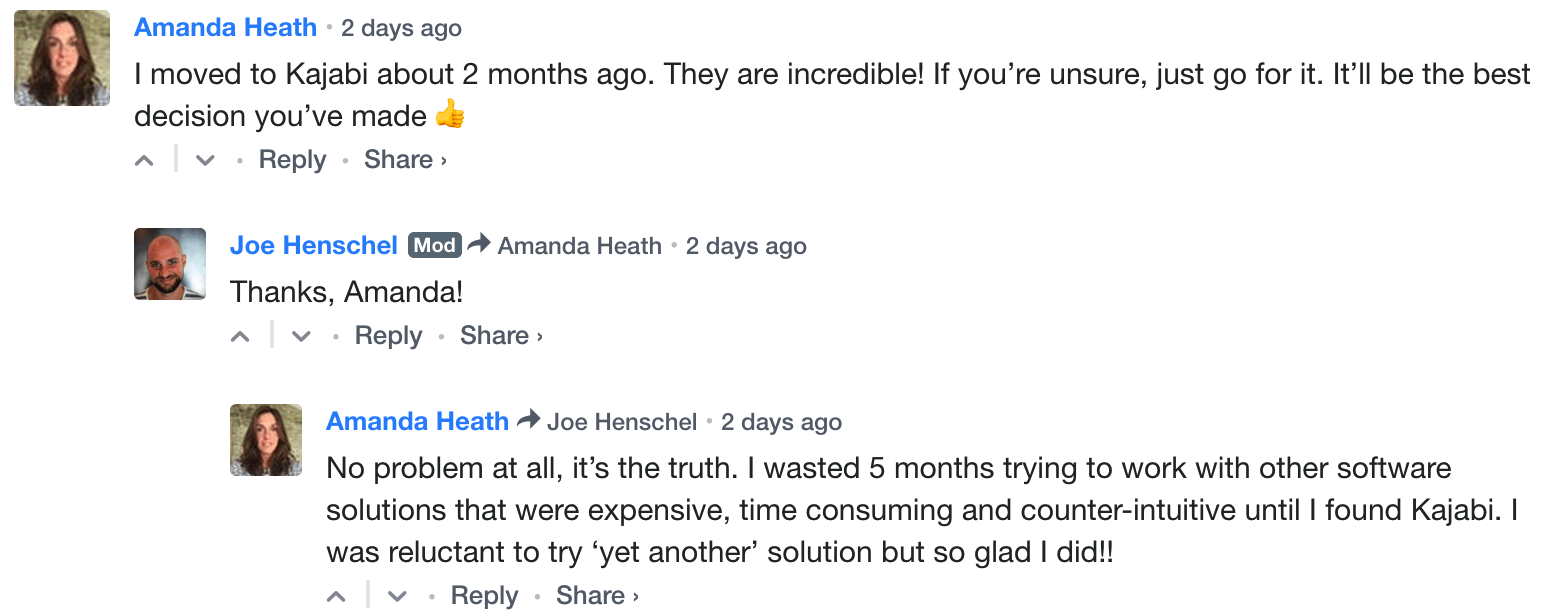Open Joe Henschel's profile via blue name
This screenshot has height=616, width=1542.
(x=314, y=245)
